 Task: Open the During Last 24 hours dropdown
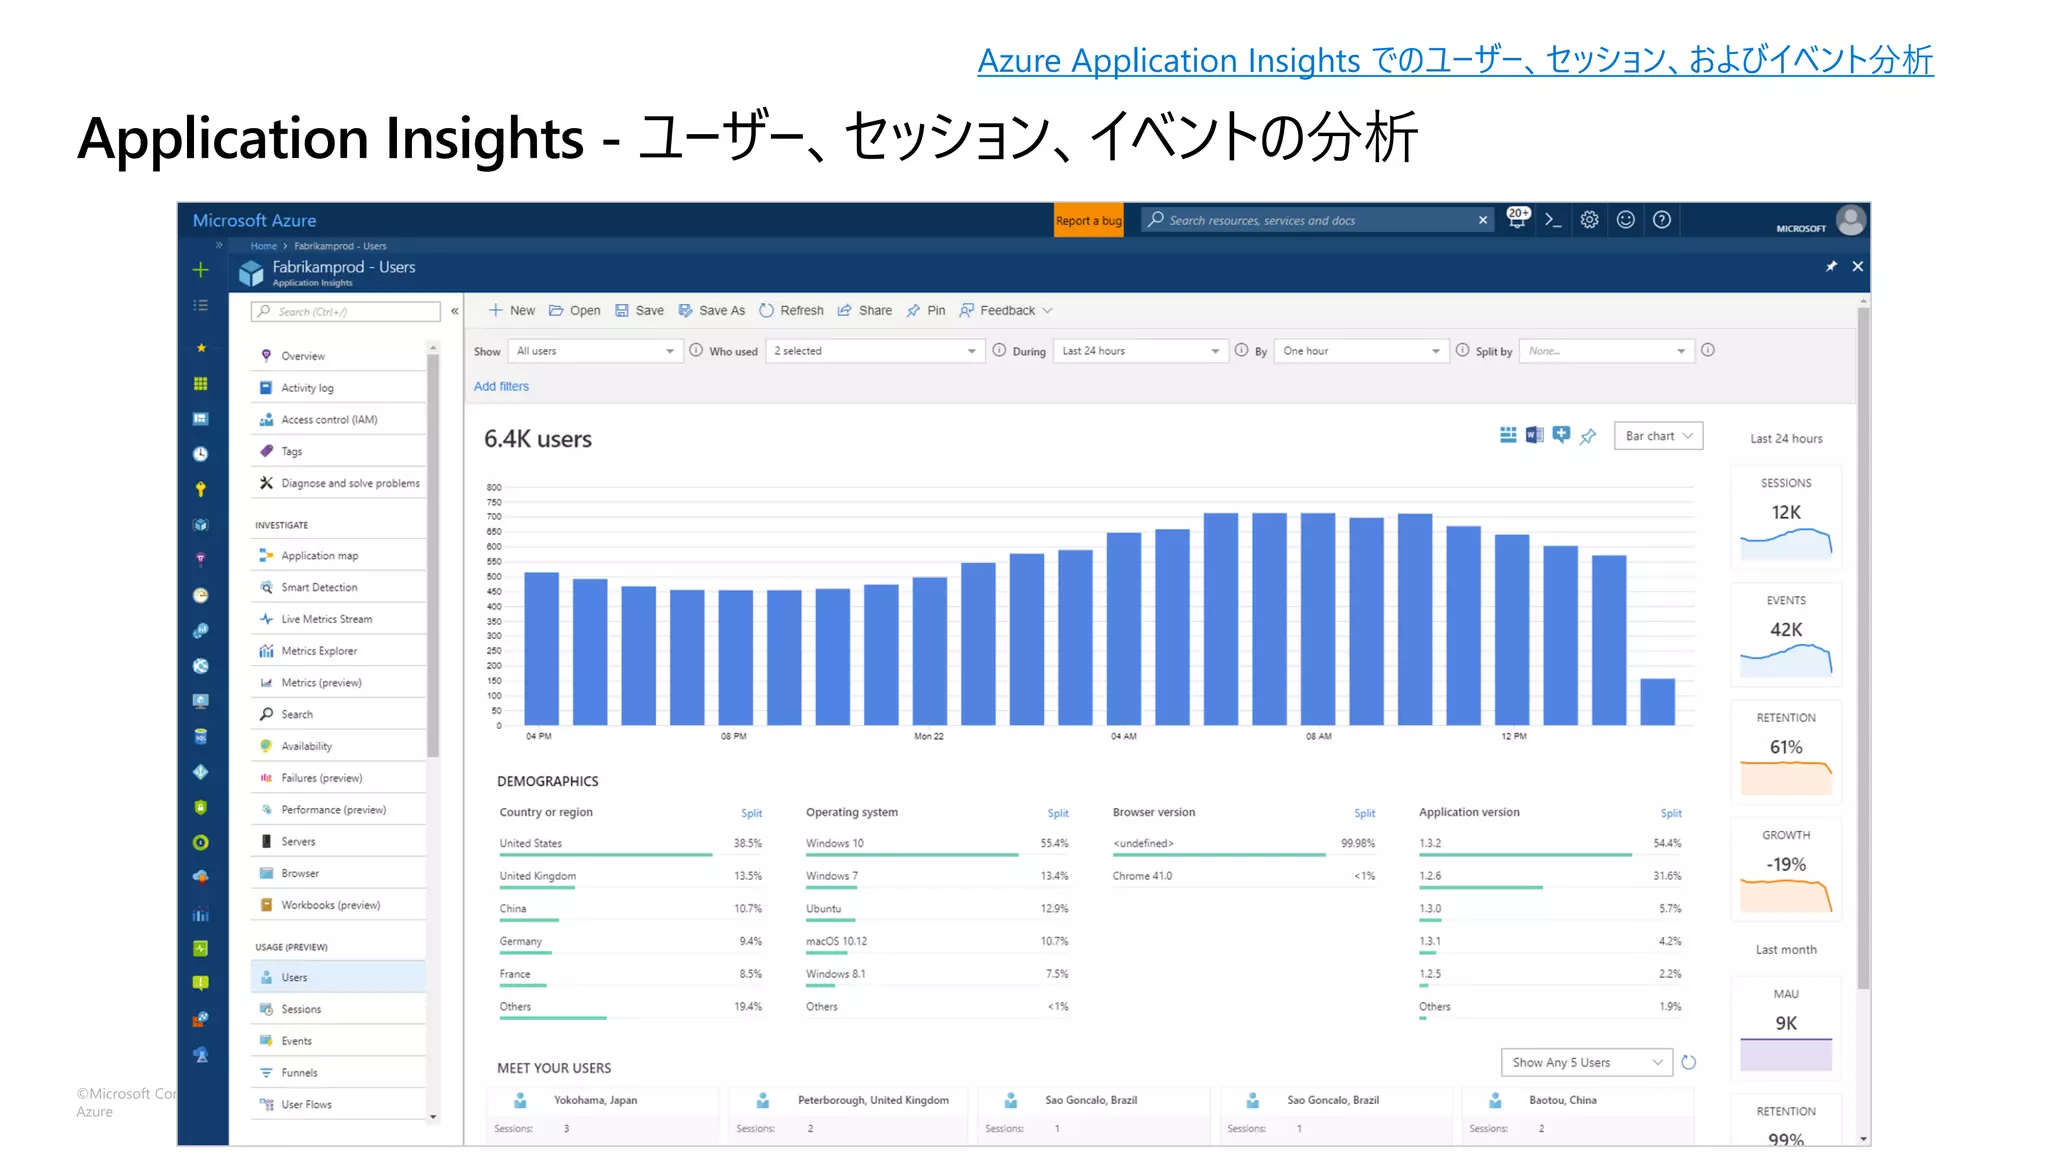(1140, 351)
